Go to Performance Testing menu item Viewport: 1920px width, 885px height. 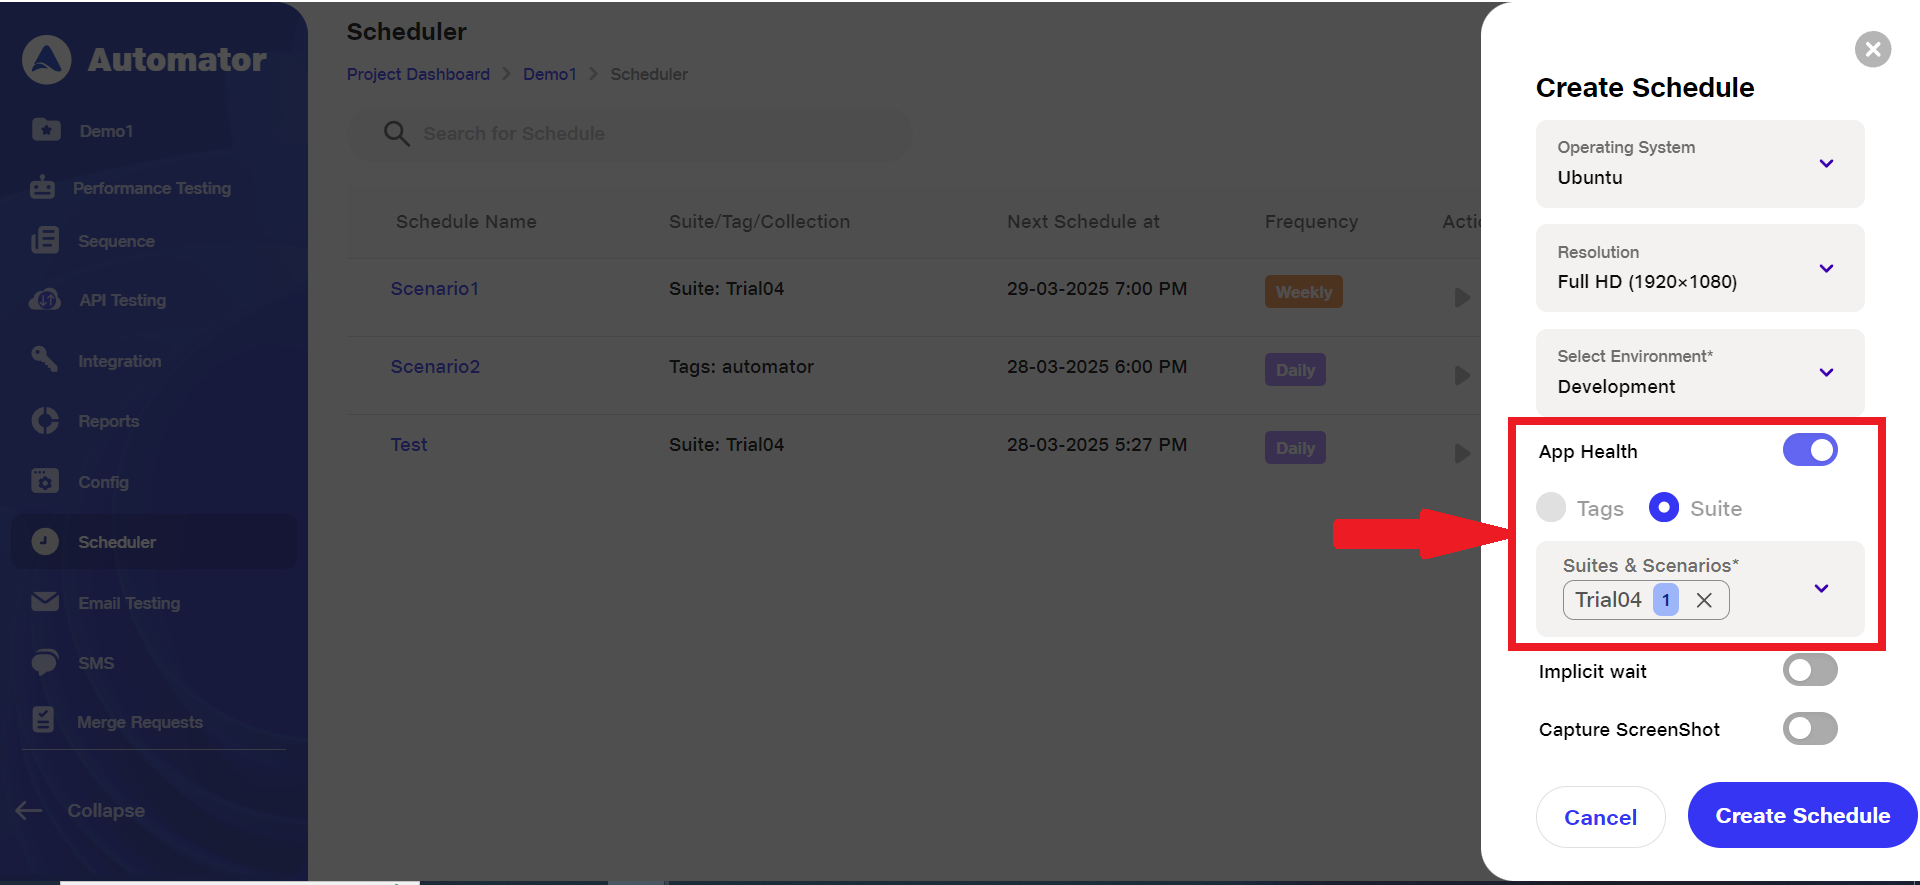click(x=152, y=188)
